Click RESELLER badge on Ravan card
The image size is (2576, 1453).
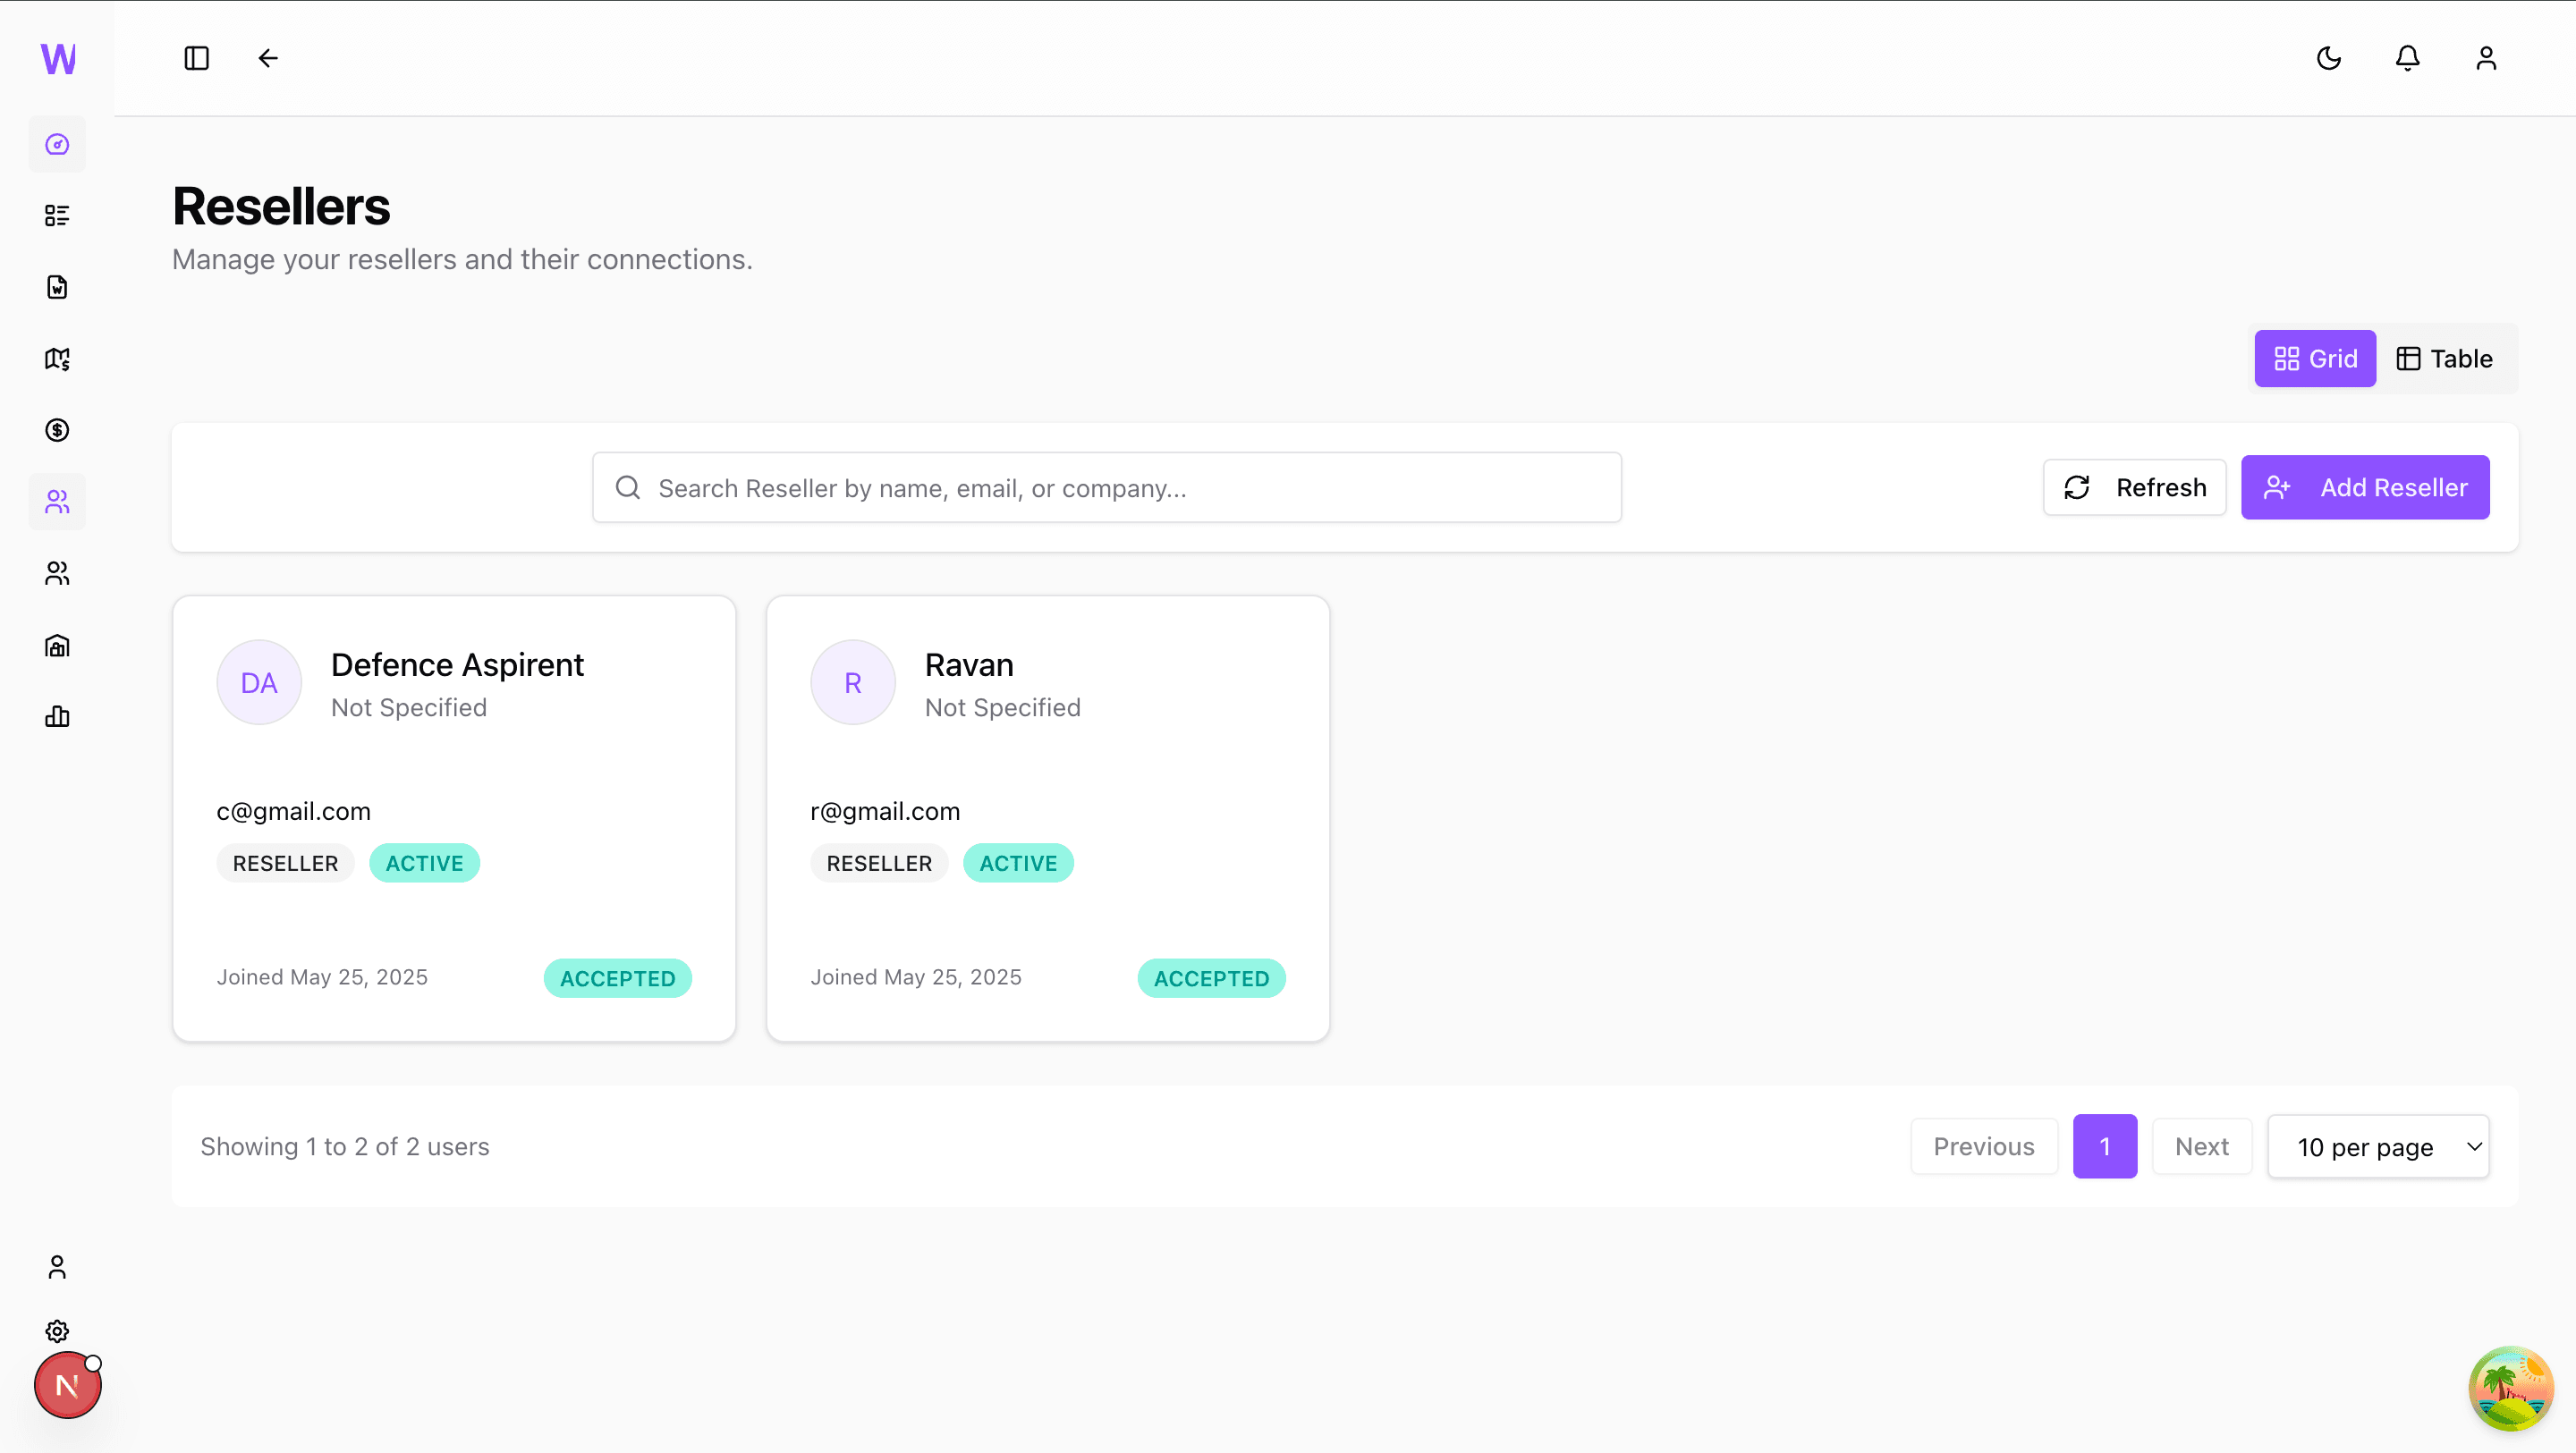879,863
